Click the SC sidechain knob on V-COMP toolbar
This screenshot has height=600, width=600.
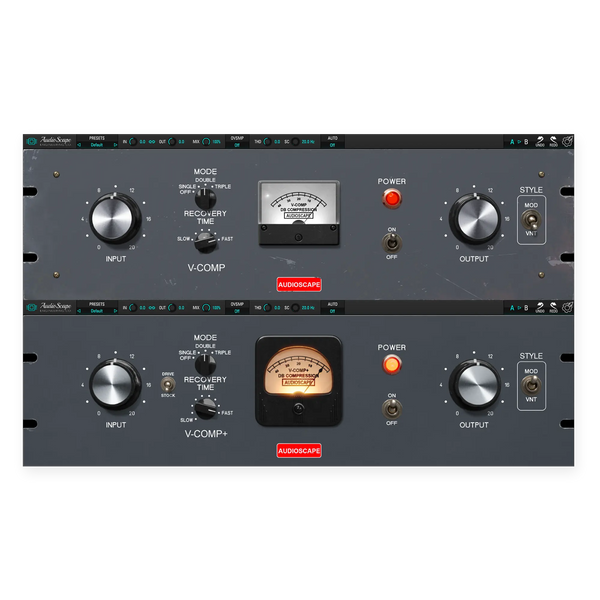[295, 142]
